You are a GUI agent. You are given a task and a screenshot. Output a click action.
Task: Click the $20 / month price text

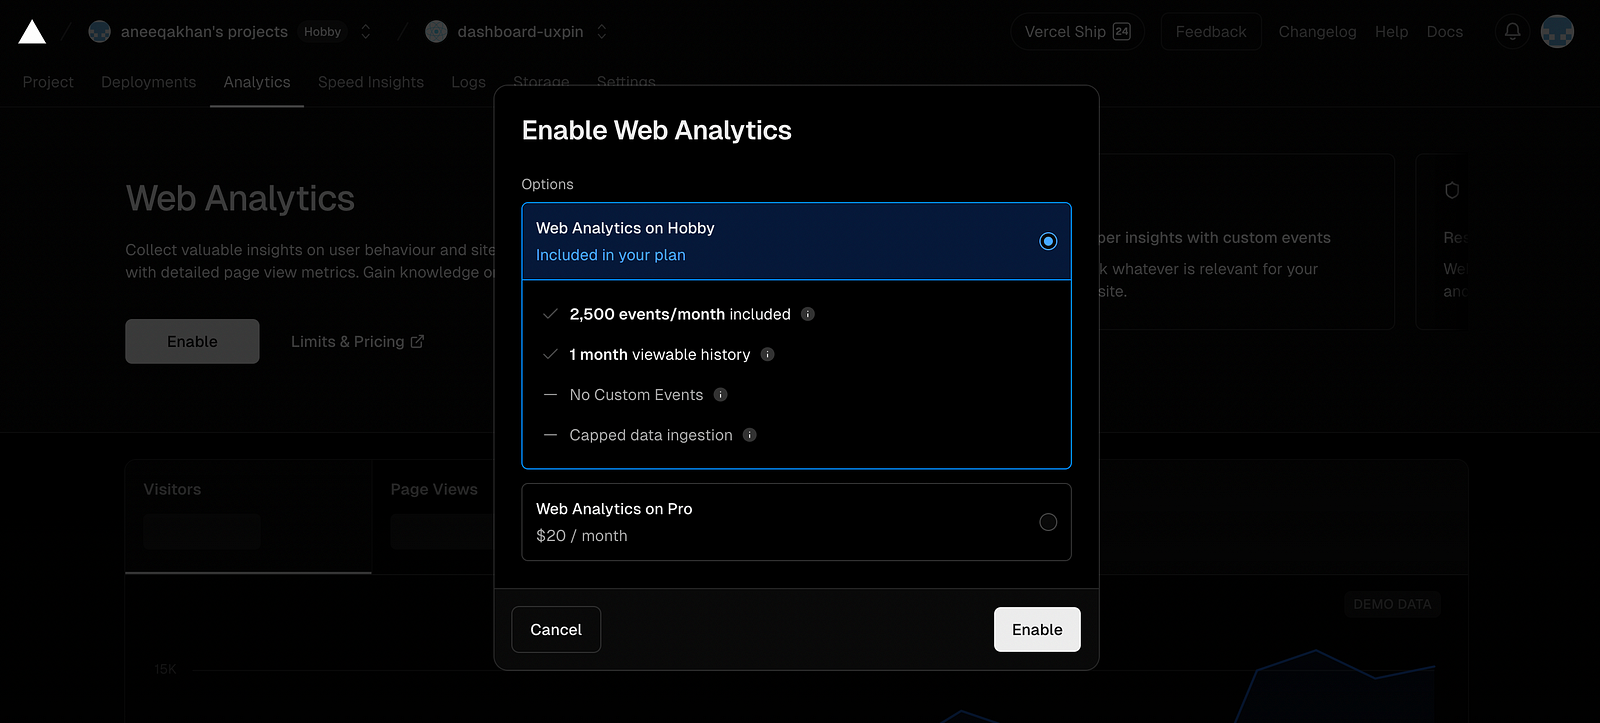coord(582,536)
